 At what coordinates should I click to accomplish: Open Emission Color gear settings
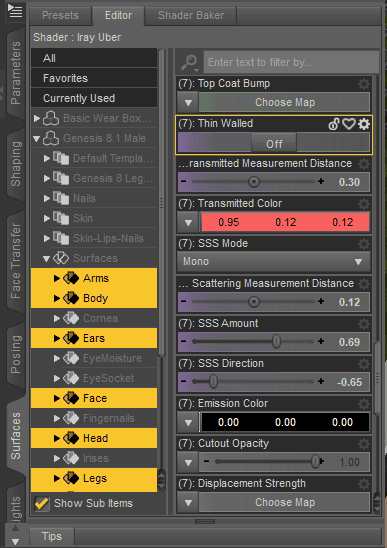[x=364, y=404]
